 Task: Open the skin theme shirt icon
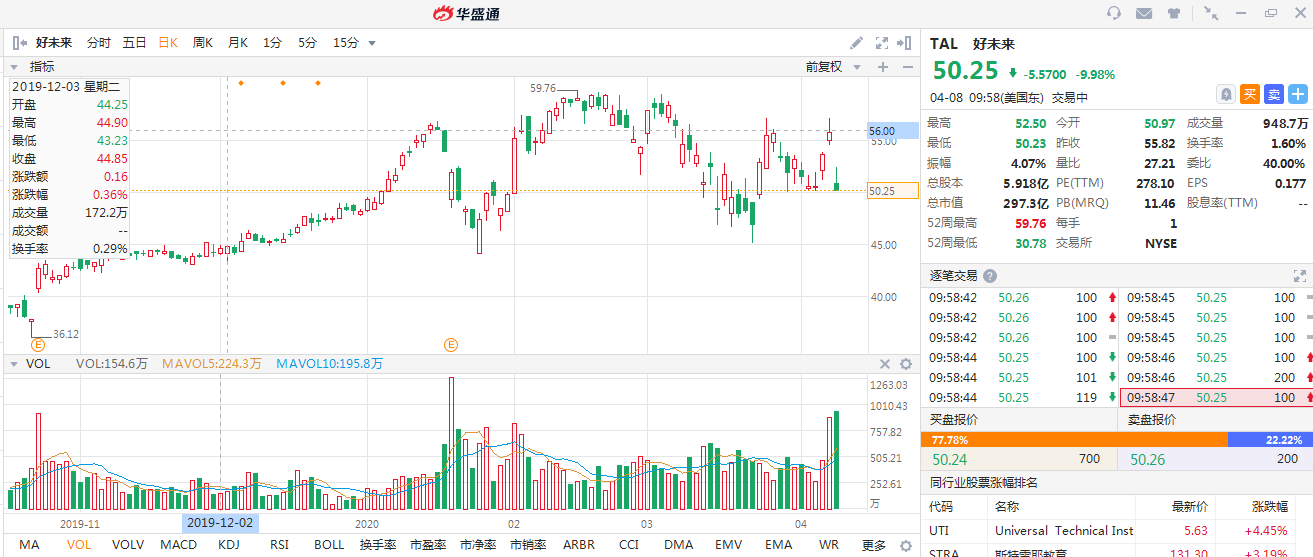click(1174, 13)
